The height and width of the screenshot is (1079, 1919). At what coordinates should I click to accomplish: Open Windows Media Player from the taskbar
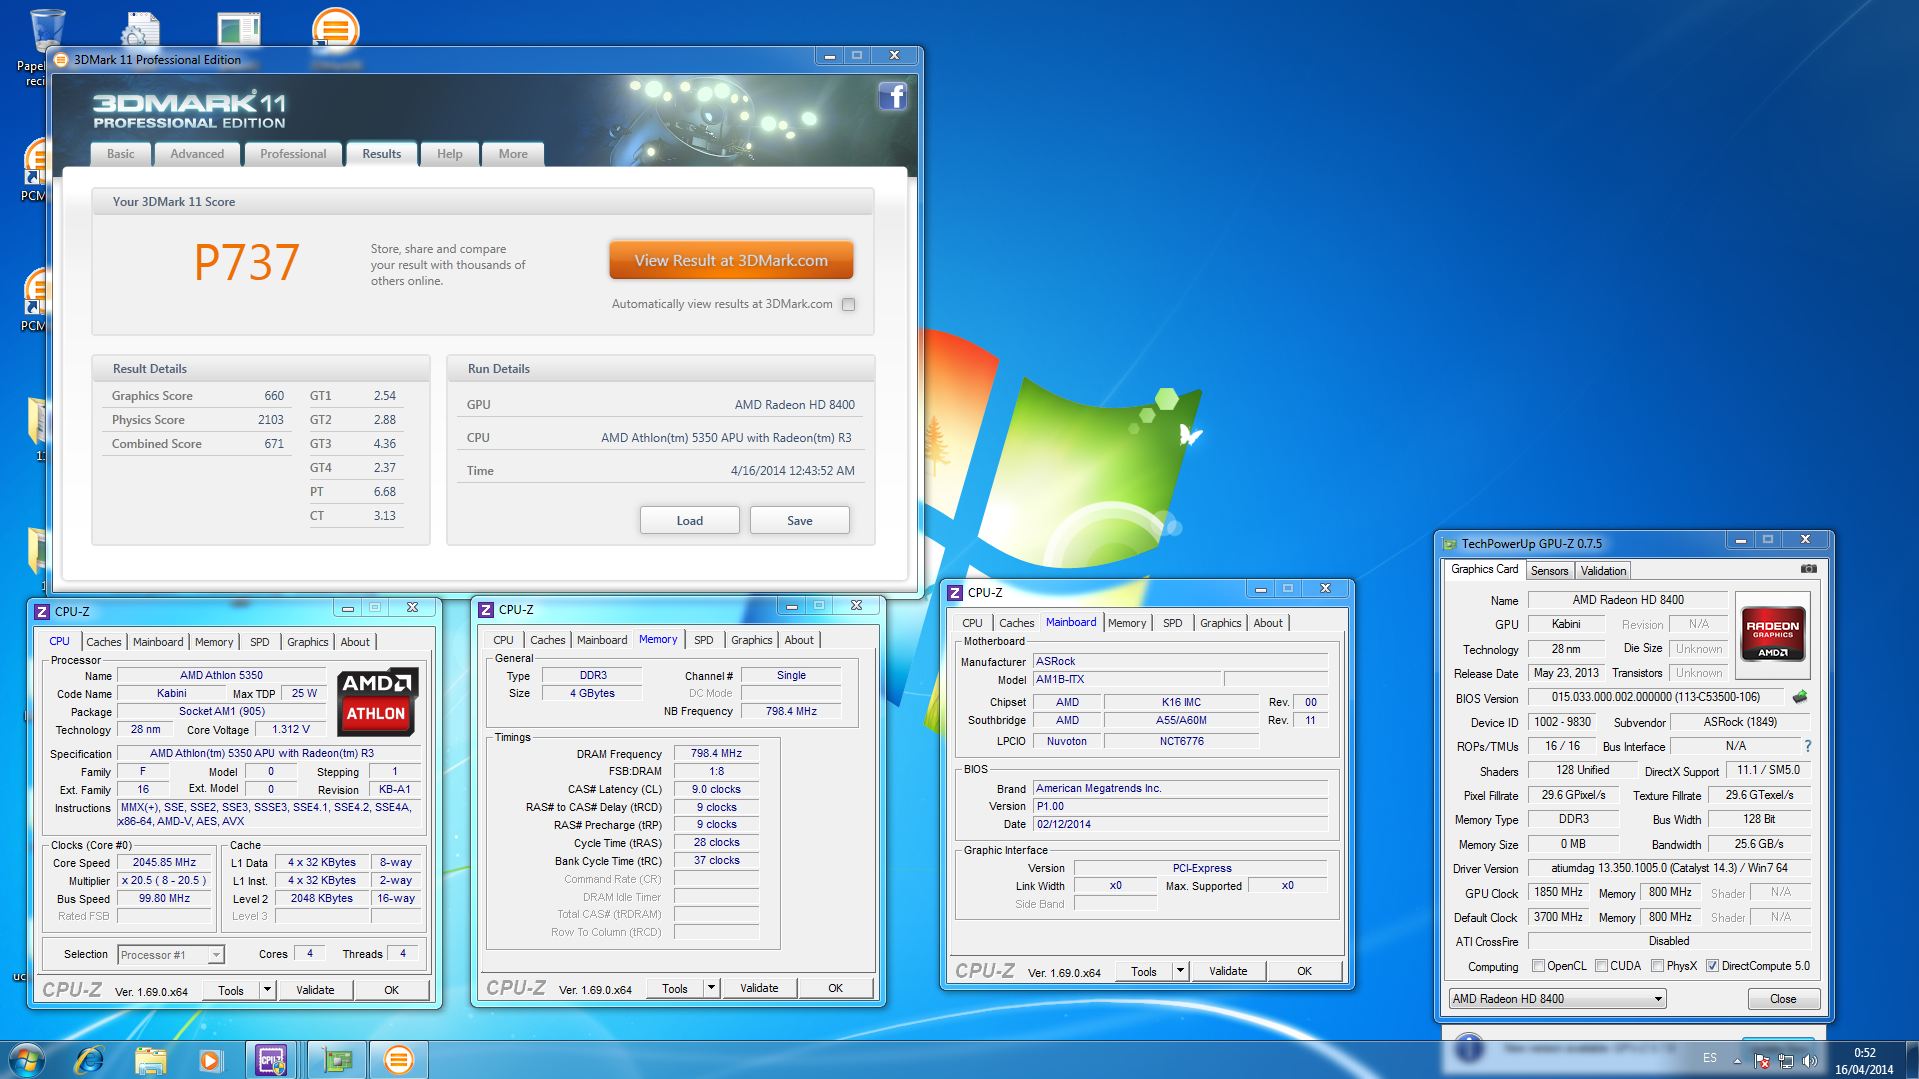point(210,1060)
